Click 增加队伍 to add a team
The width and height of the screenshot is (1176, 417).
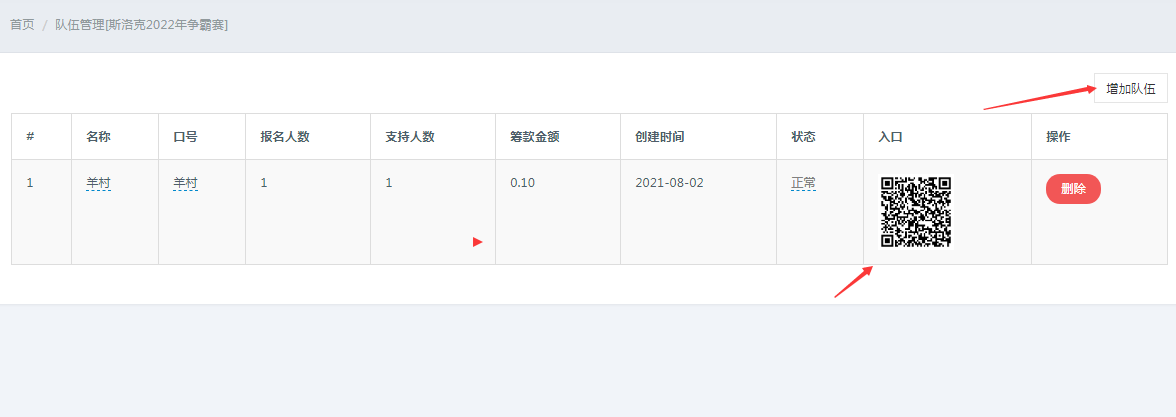coord(1130,88)
